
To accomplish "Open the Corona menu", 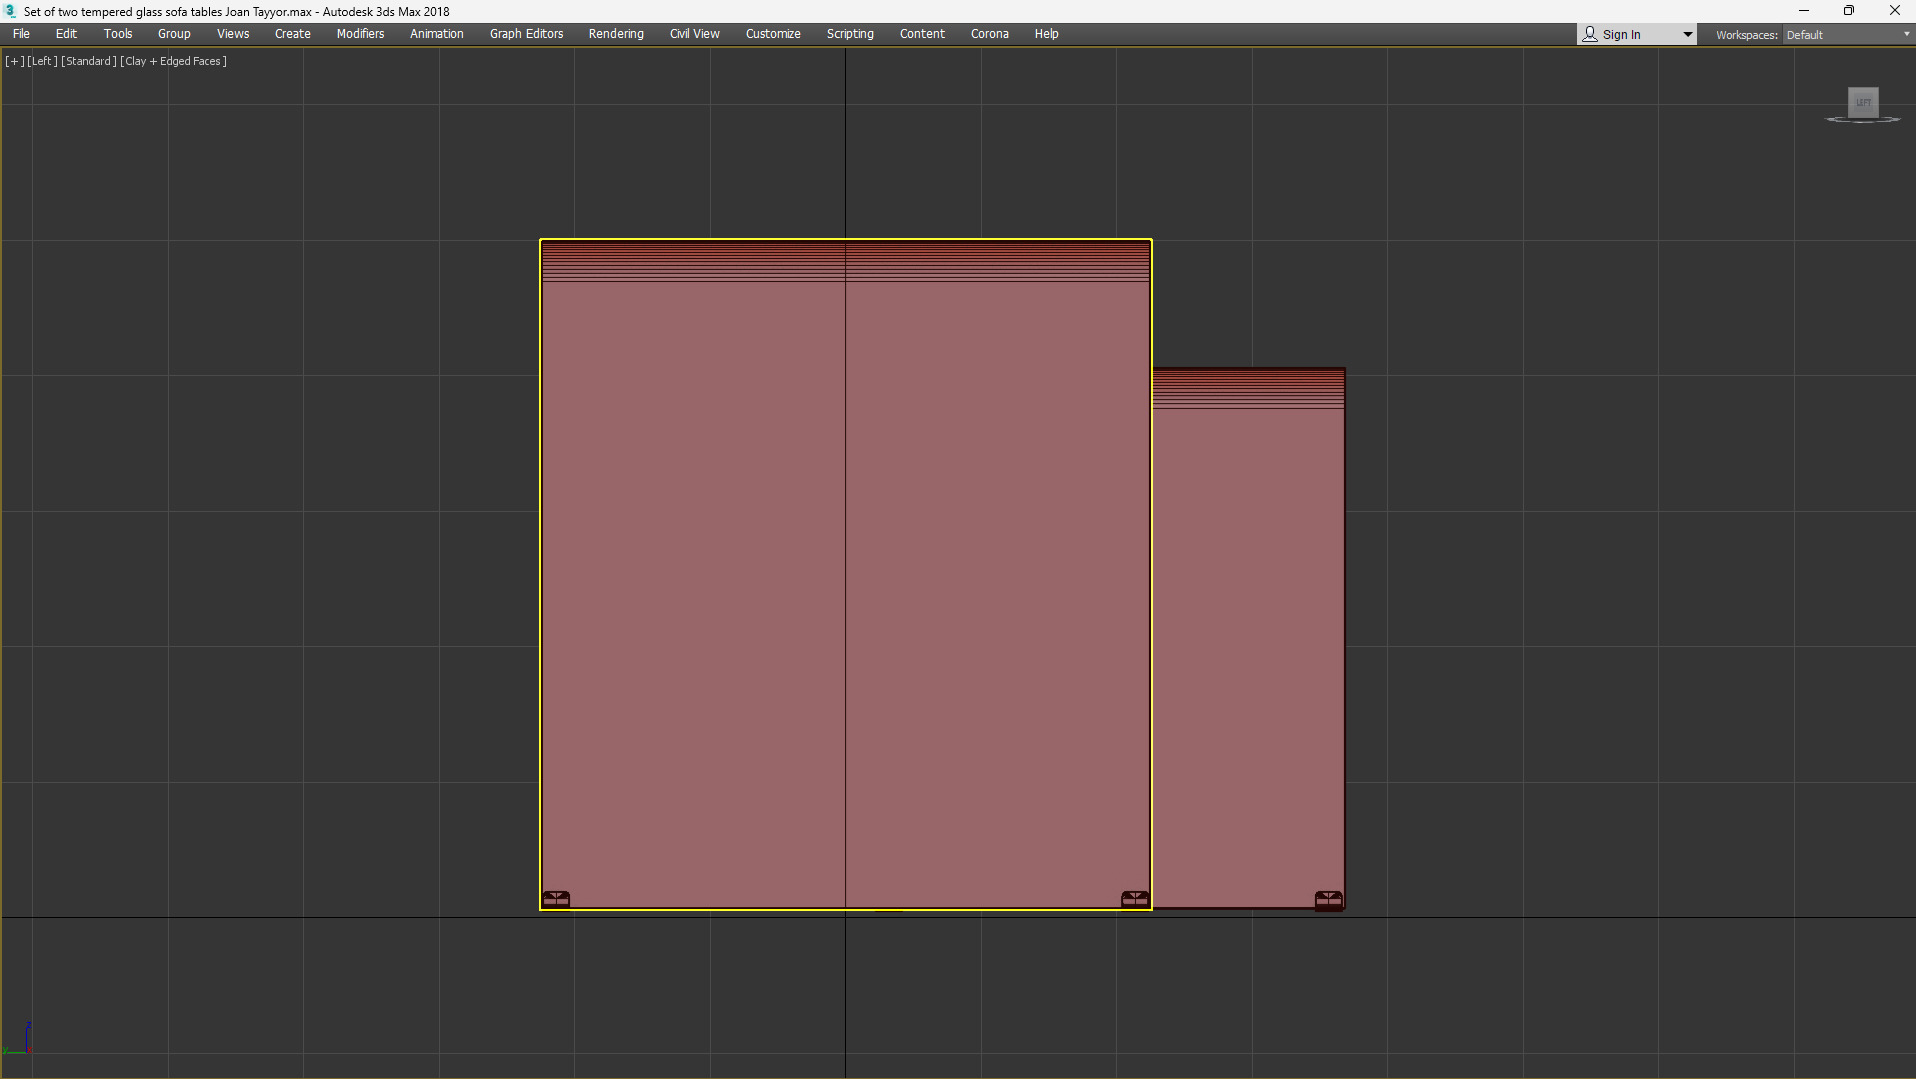I will pos(990,34).
